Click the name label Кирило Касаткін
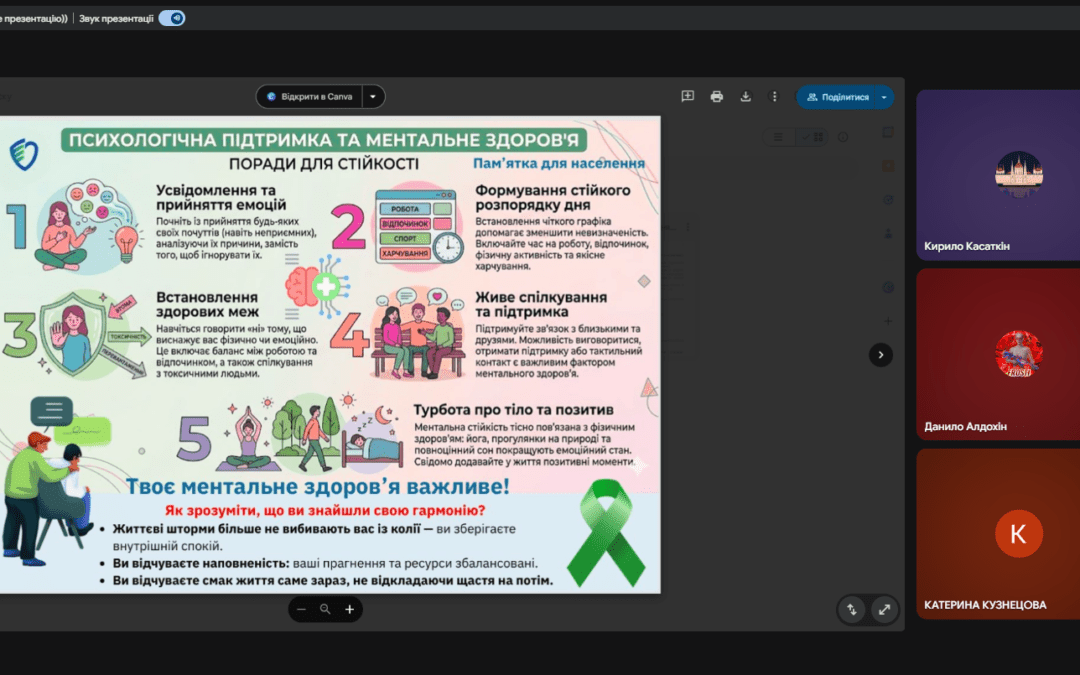Viewport: 1080px width, 675px height. point(967,246)
